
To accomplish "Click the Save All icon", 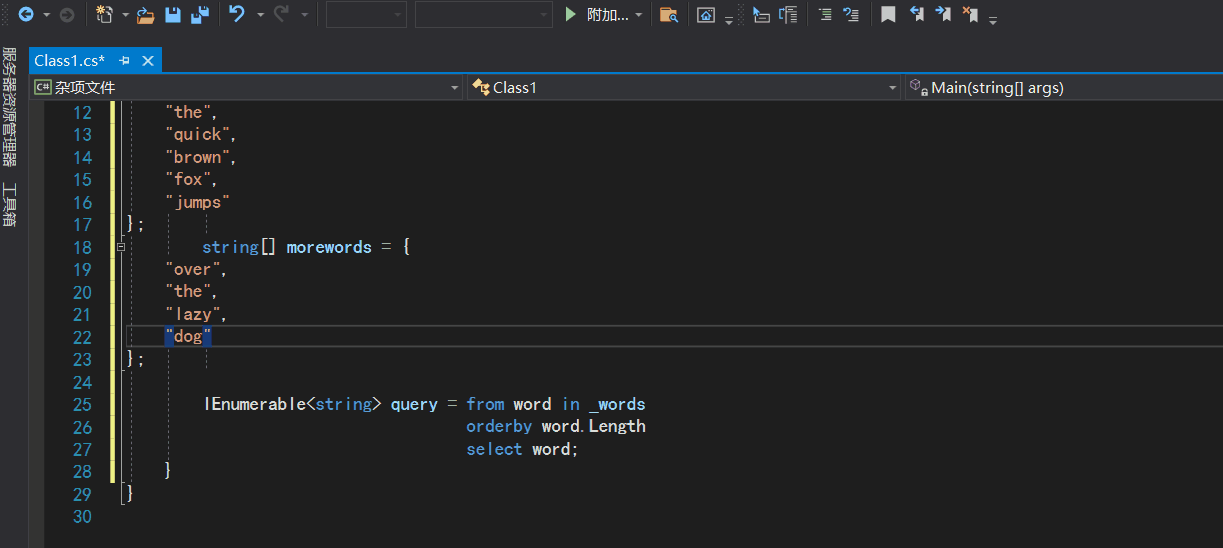I will (200, 14).
